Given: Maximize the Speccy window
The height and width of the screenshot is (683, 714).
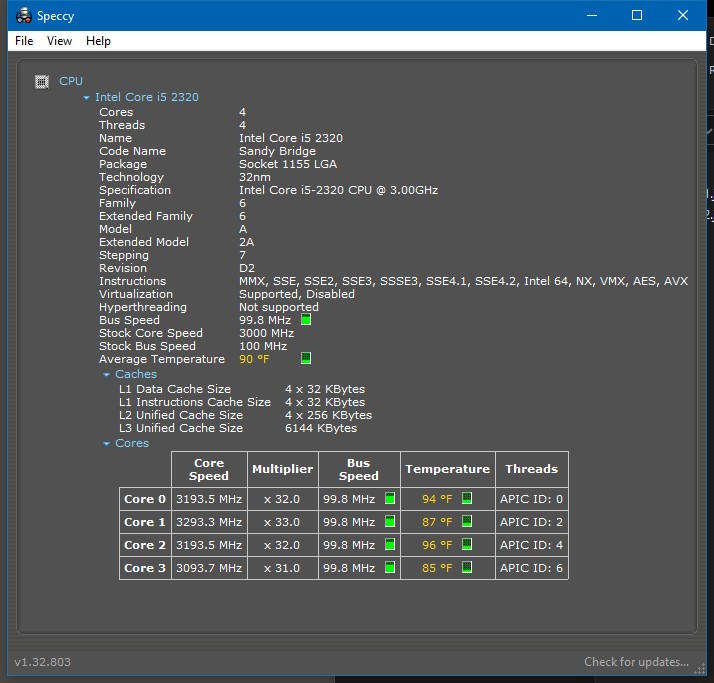Looking at the screenshot, I should [637, 15].
